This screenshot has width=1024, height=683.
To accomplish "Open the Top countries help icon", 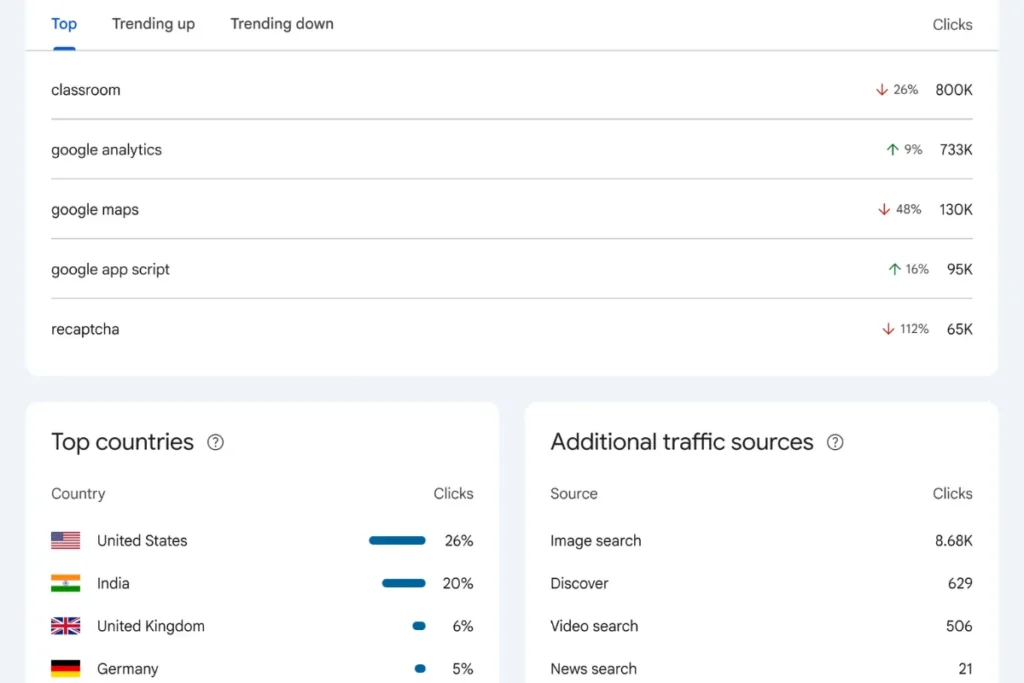I will click(215, 442).
